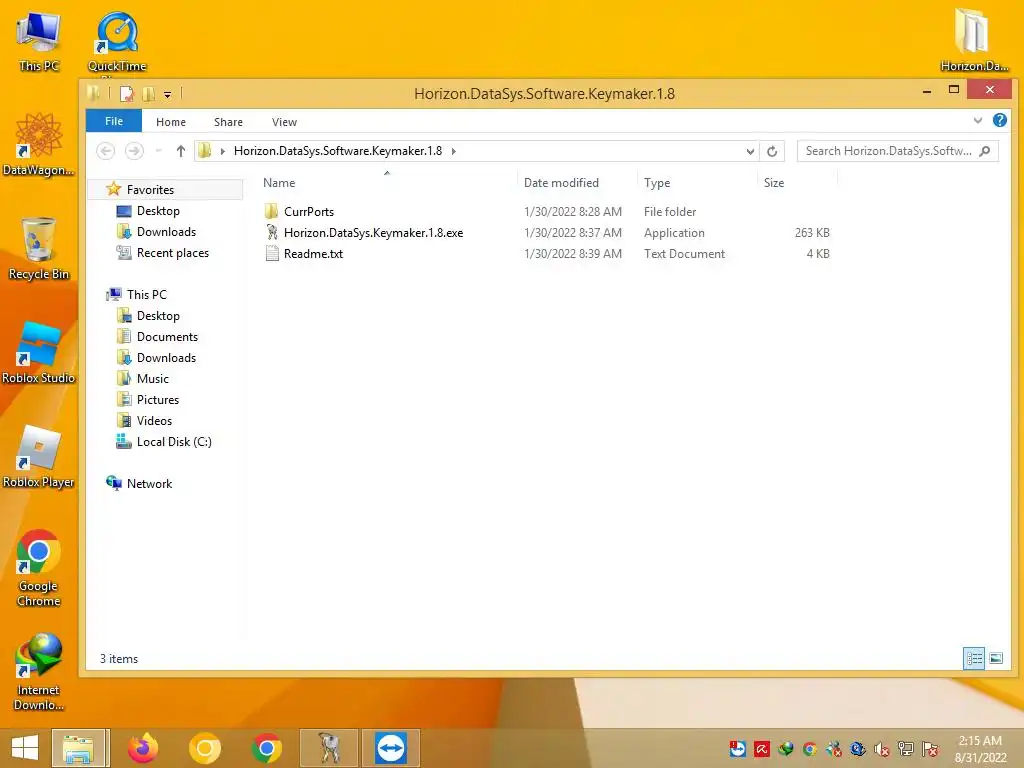Open the recent locations dropdown arrow
Image resolution: width=1024 pixels, height=768 pixels.
point(159,151)
